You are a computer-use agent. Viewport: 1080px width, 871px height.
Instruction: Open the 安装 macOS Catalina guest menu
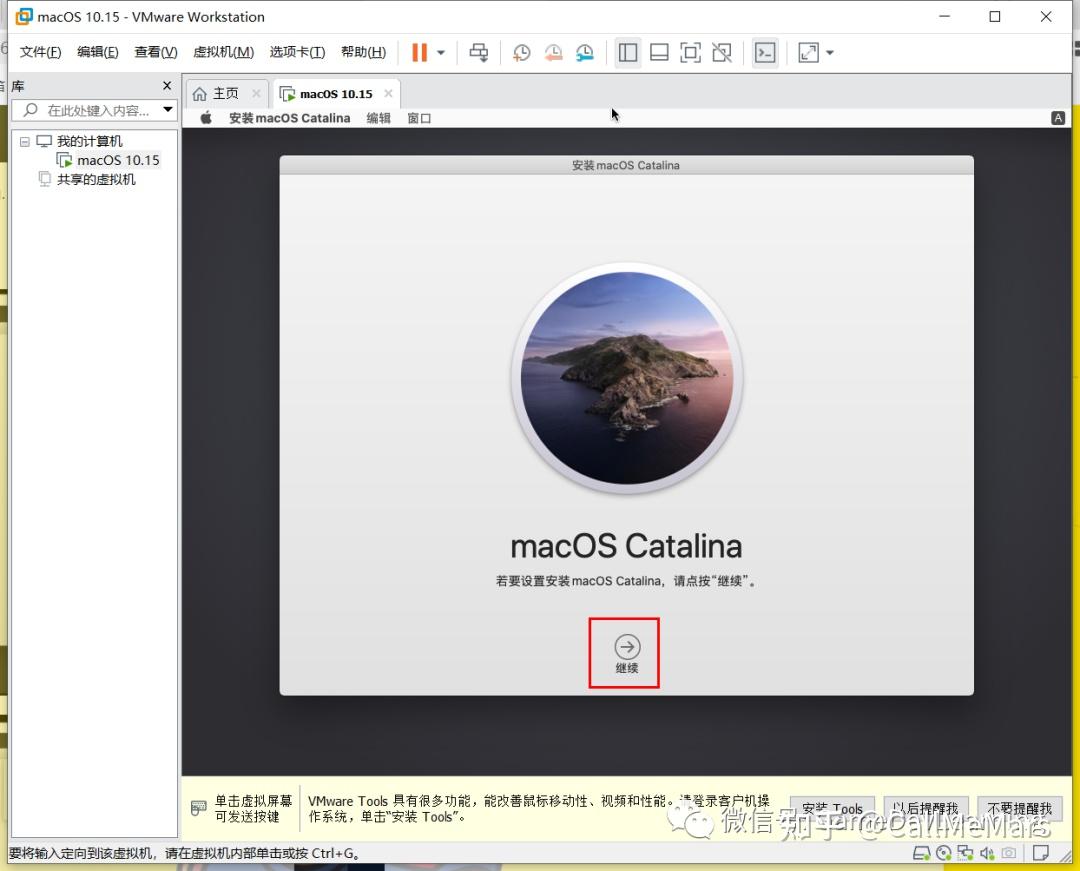pos(289,118)
